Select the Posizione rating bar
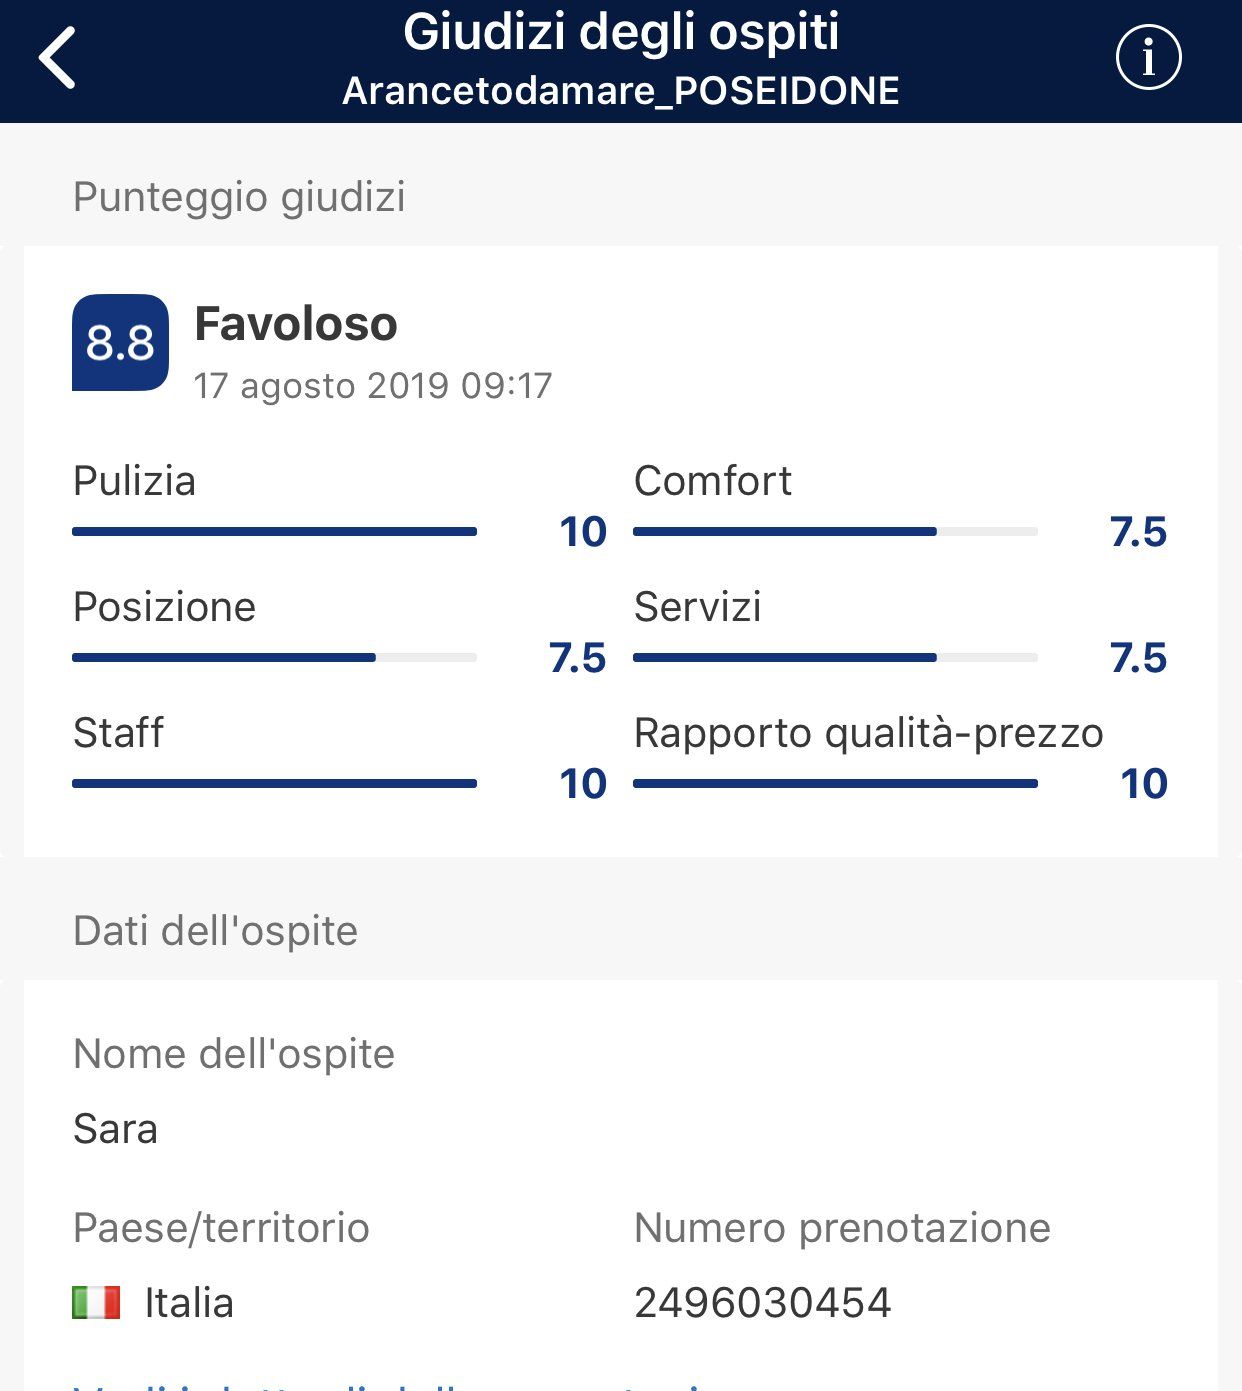Viewport: 1242px width, 1391px height. click(274, 658)
